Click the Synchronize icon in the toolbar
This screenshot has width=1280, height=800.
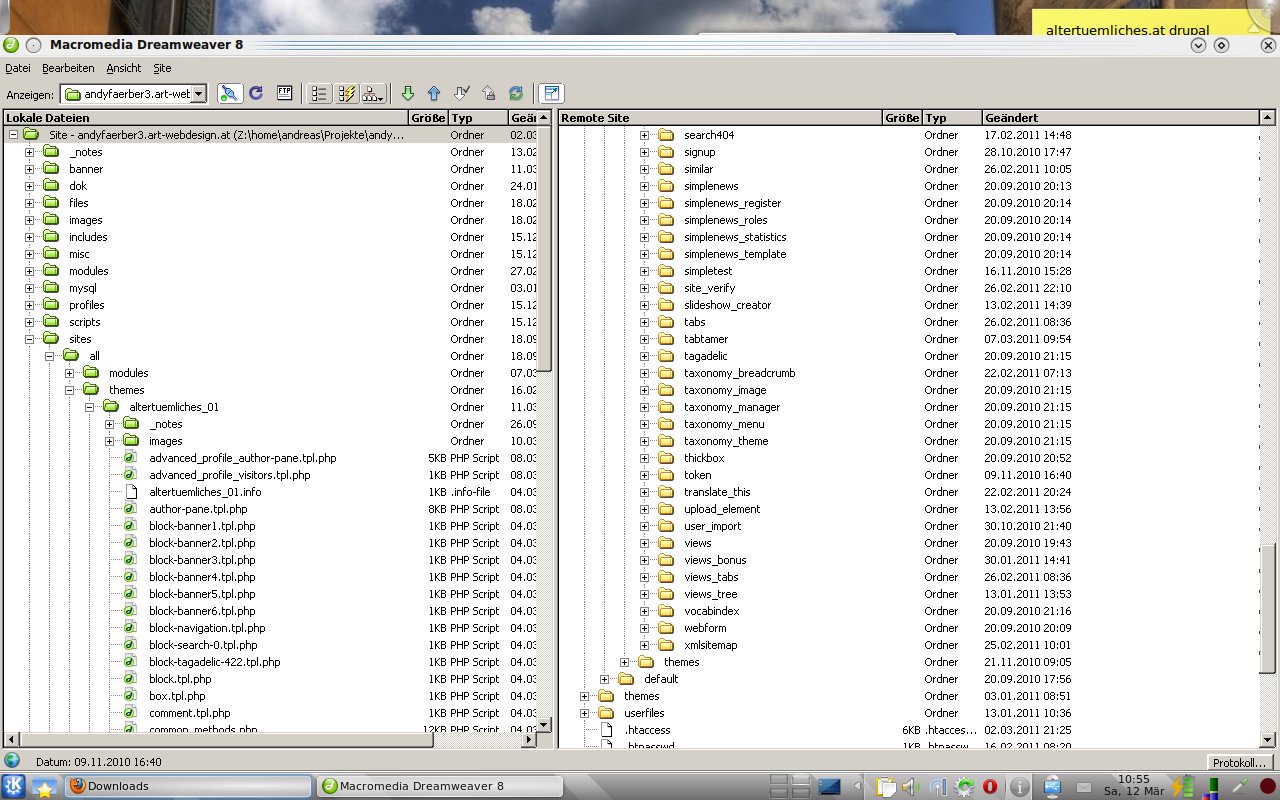[515, 93]
